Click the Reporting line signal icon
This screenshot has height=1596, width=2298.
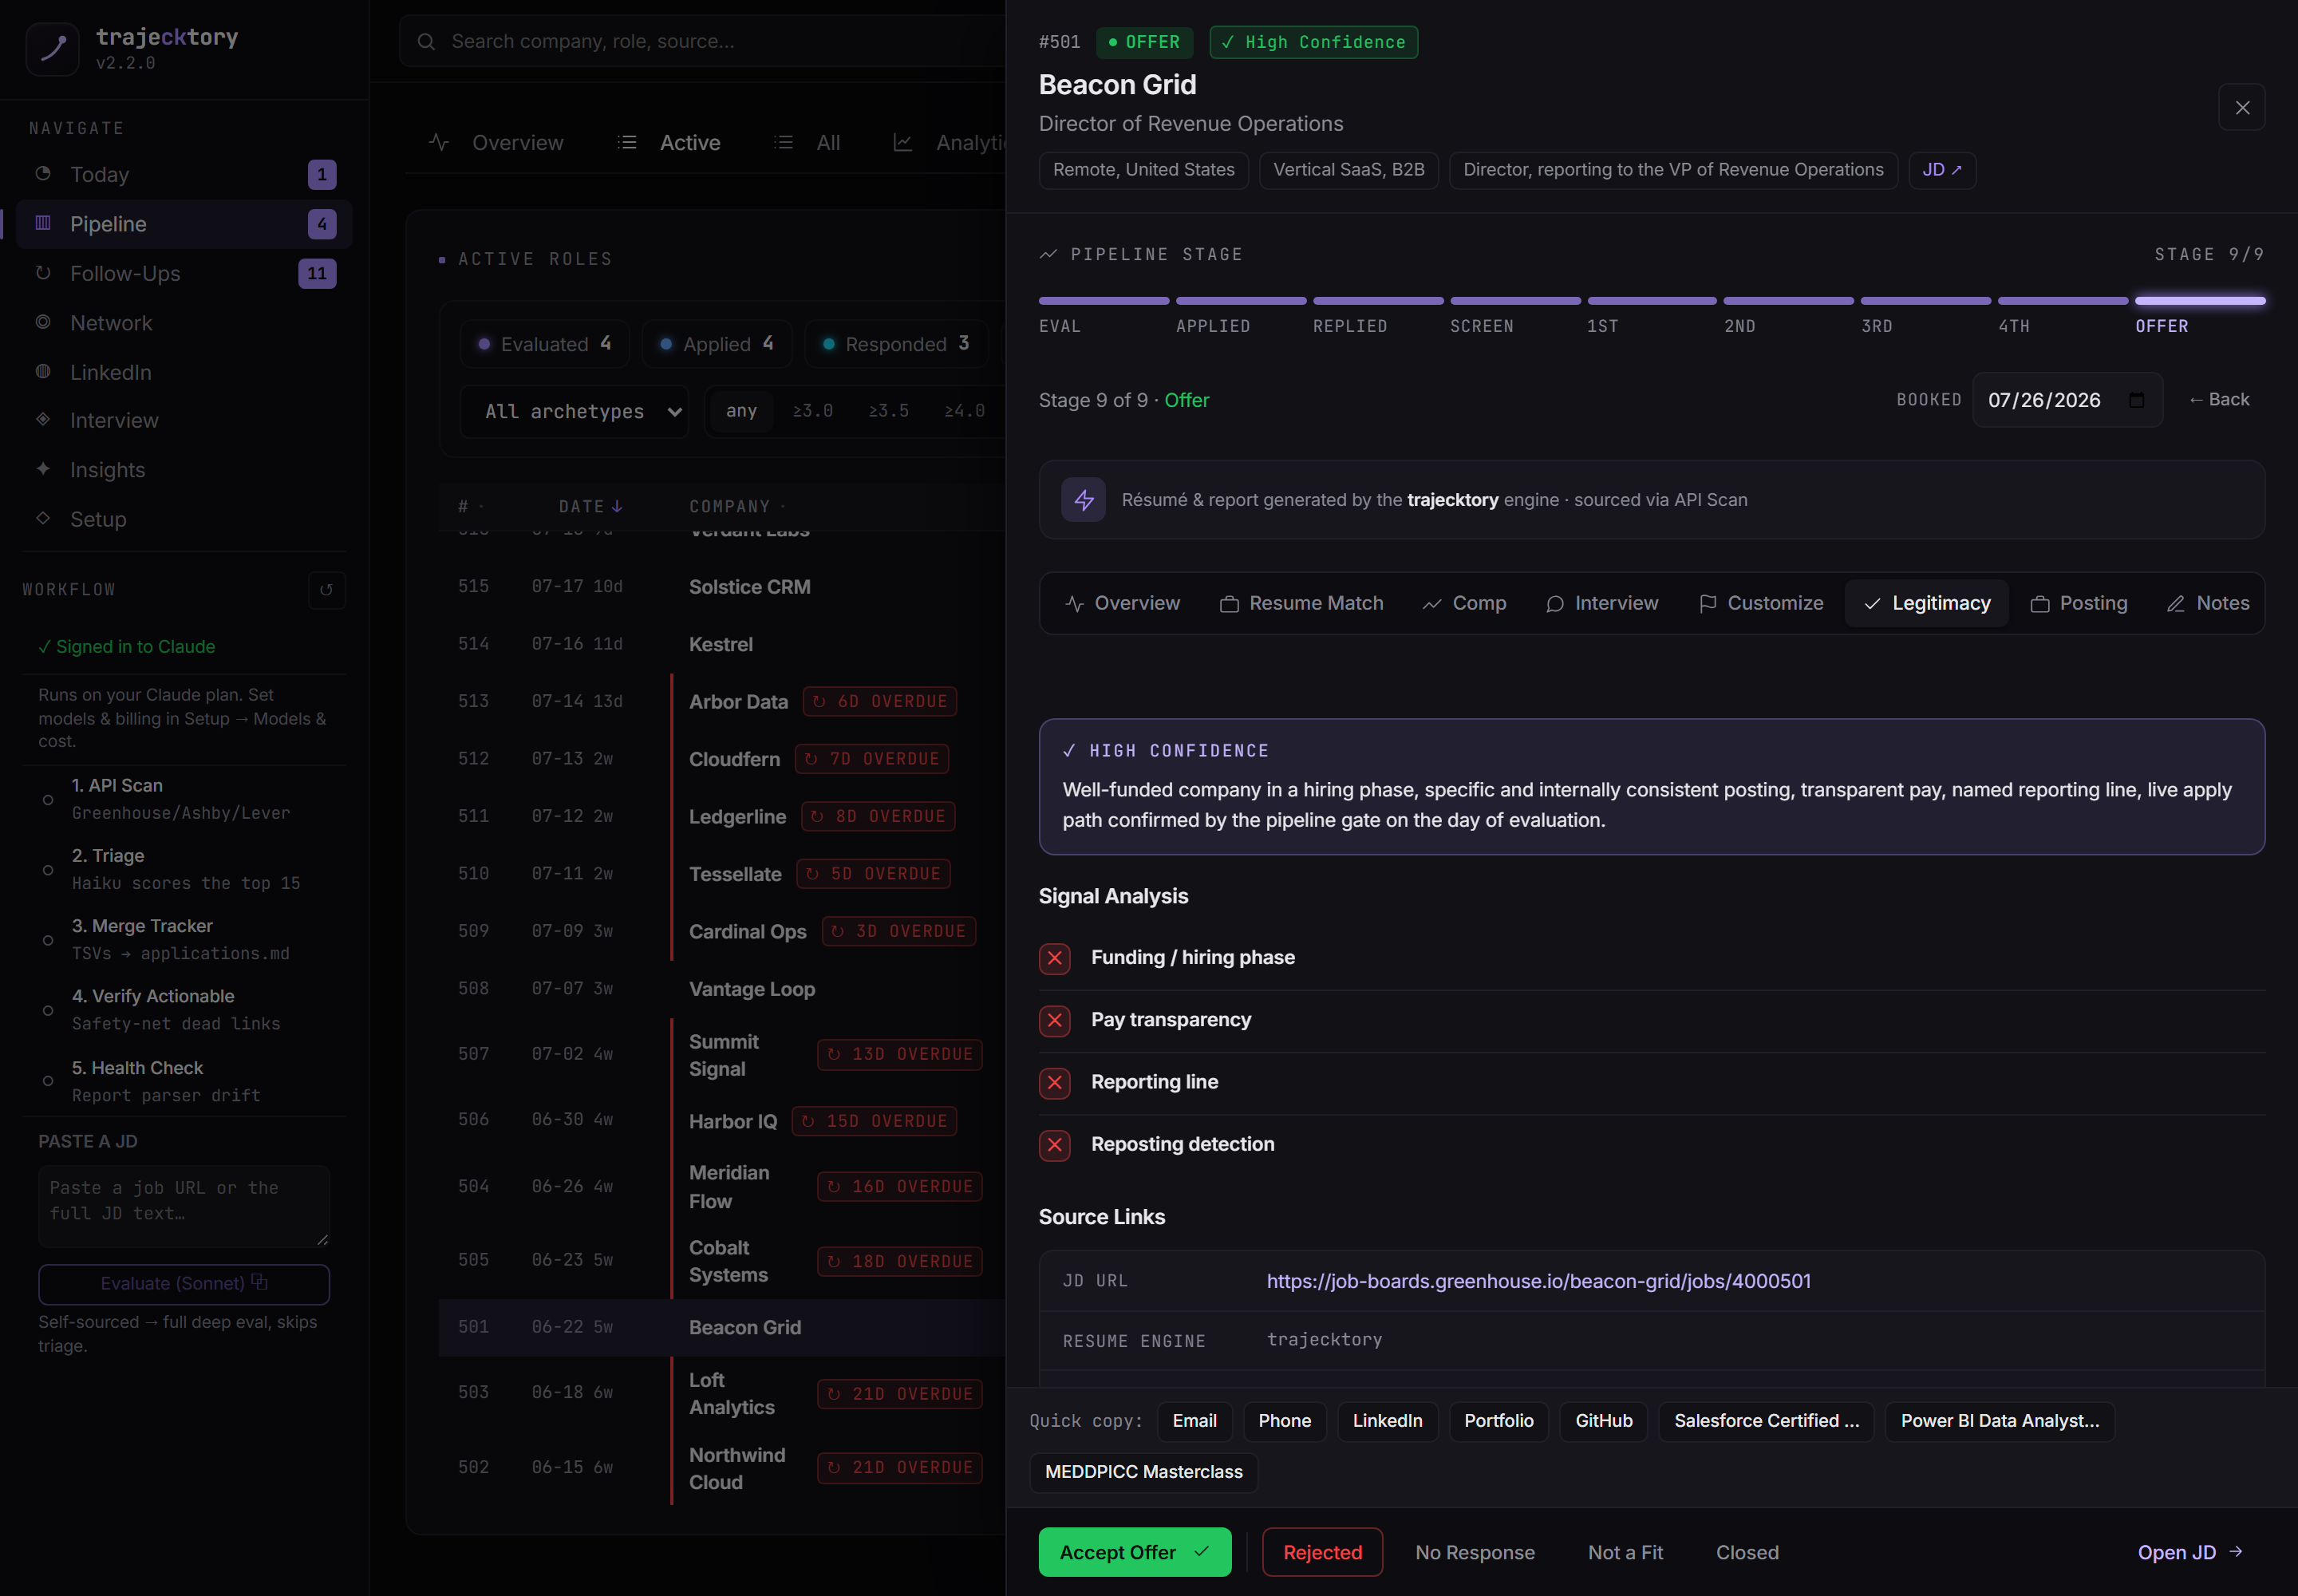(1055, 1082)
